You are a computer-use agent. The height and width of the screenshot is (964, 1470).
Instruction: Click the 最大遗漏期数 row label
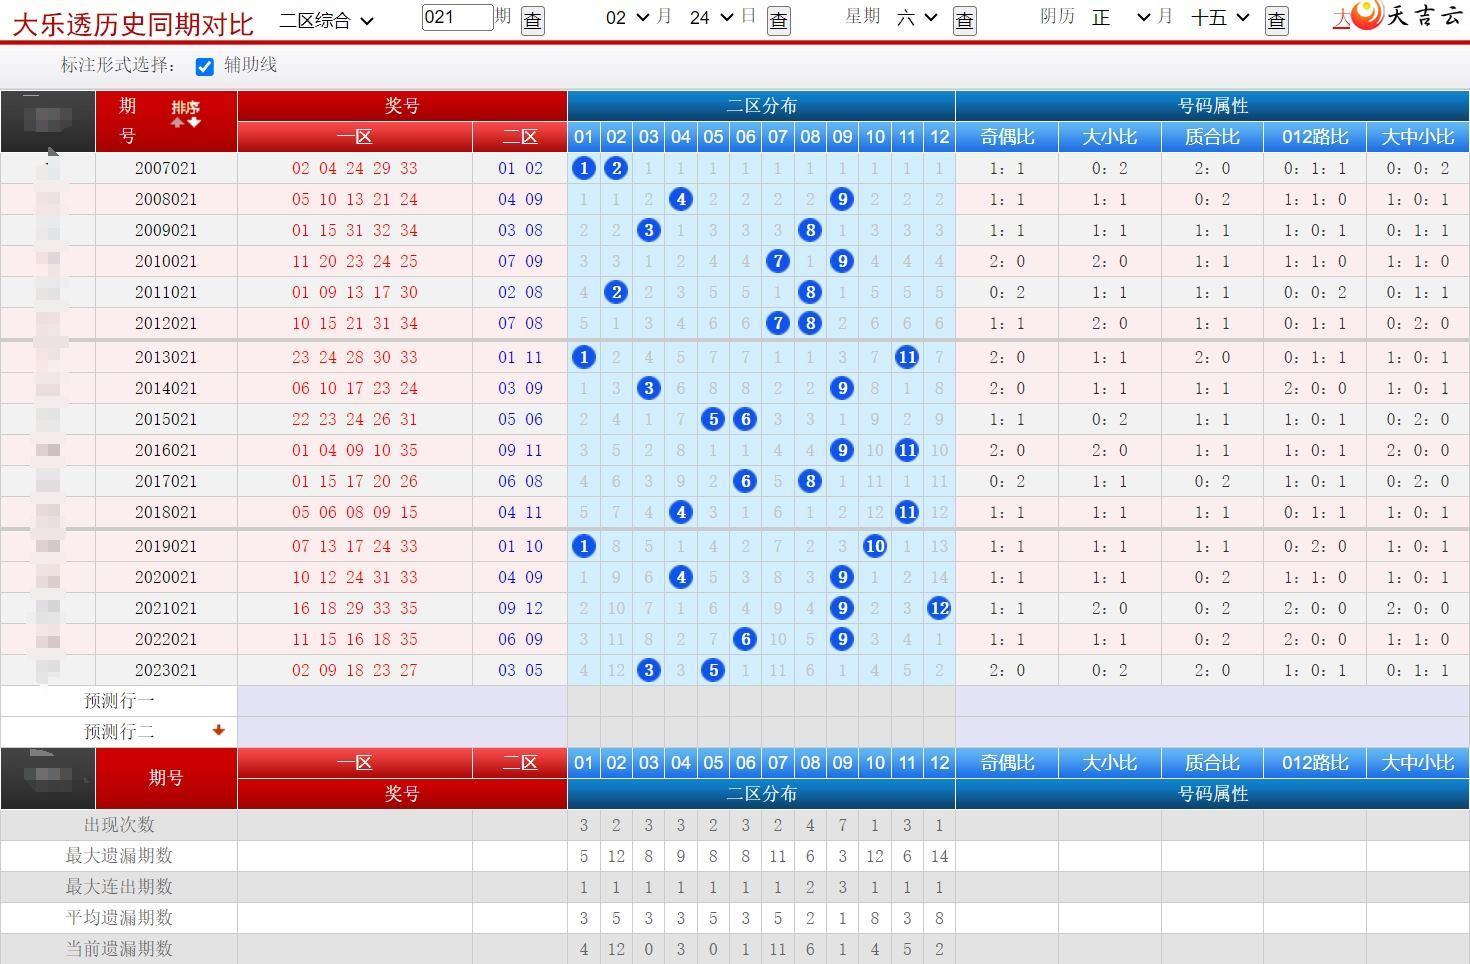119,856
